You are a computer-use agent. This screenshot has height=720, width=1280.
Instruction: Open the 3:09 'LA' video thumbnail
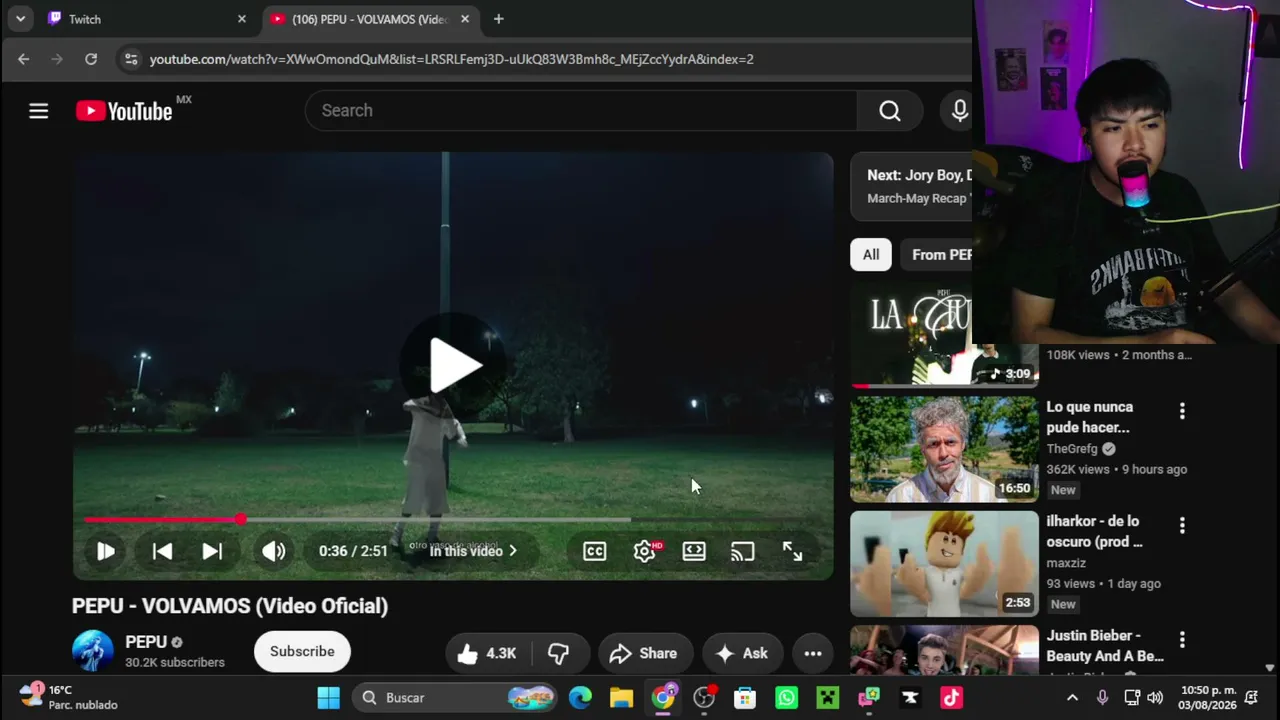coord(944,336)
